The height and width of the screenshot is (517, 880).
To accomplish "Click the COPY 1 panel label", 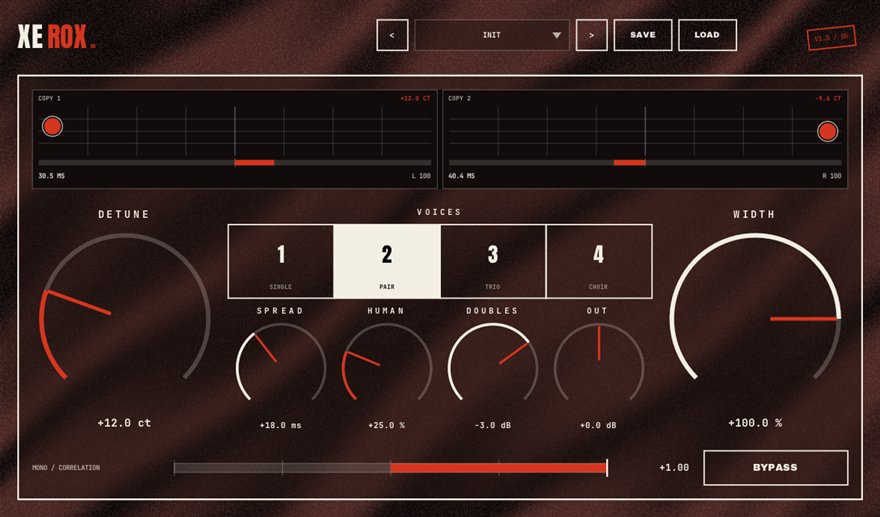I will coord(49,98).
